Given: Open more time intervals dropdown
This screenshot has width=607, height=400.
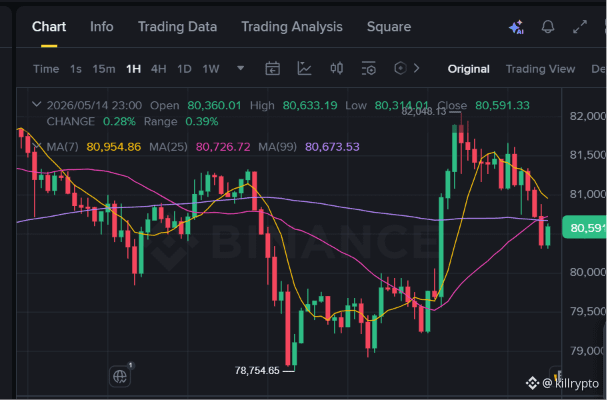Looking at the screenshot, I should (240, 69).
